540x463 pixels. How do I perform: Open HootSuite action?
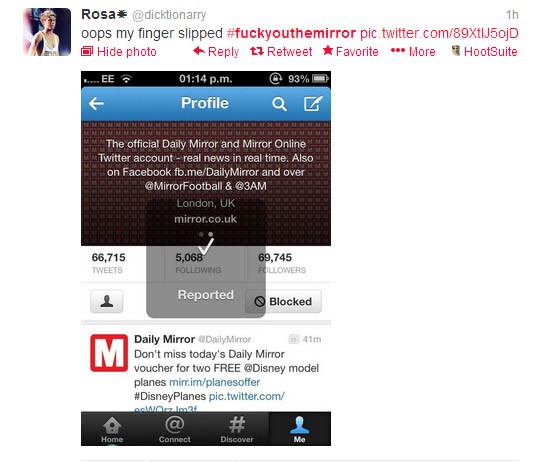tap(484, 52)
